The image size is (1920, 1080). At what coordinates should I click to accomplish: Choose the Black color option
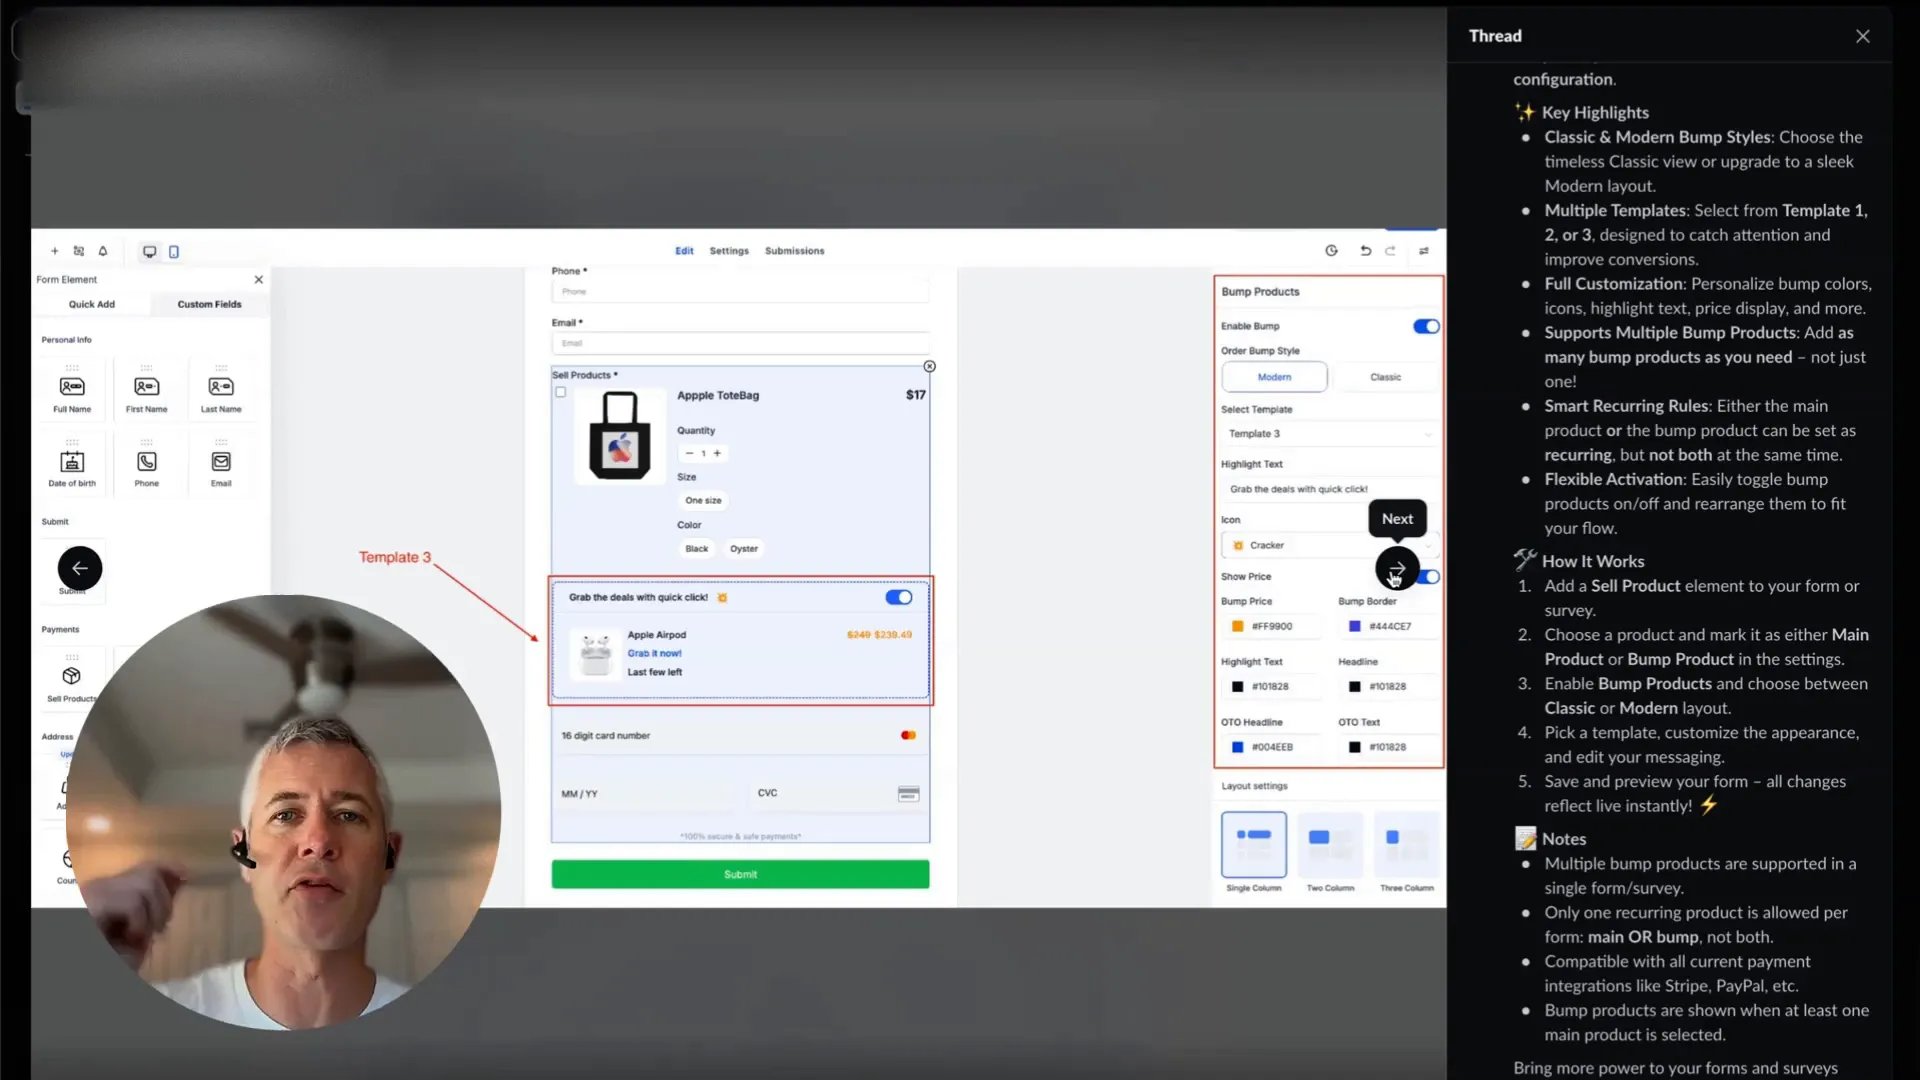[x=696, y=548]
